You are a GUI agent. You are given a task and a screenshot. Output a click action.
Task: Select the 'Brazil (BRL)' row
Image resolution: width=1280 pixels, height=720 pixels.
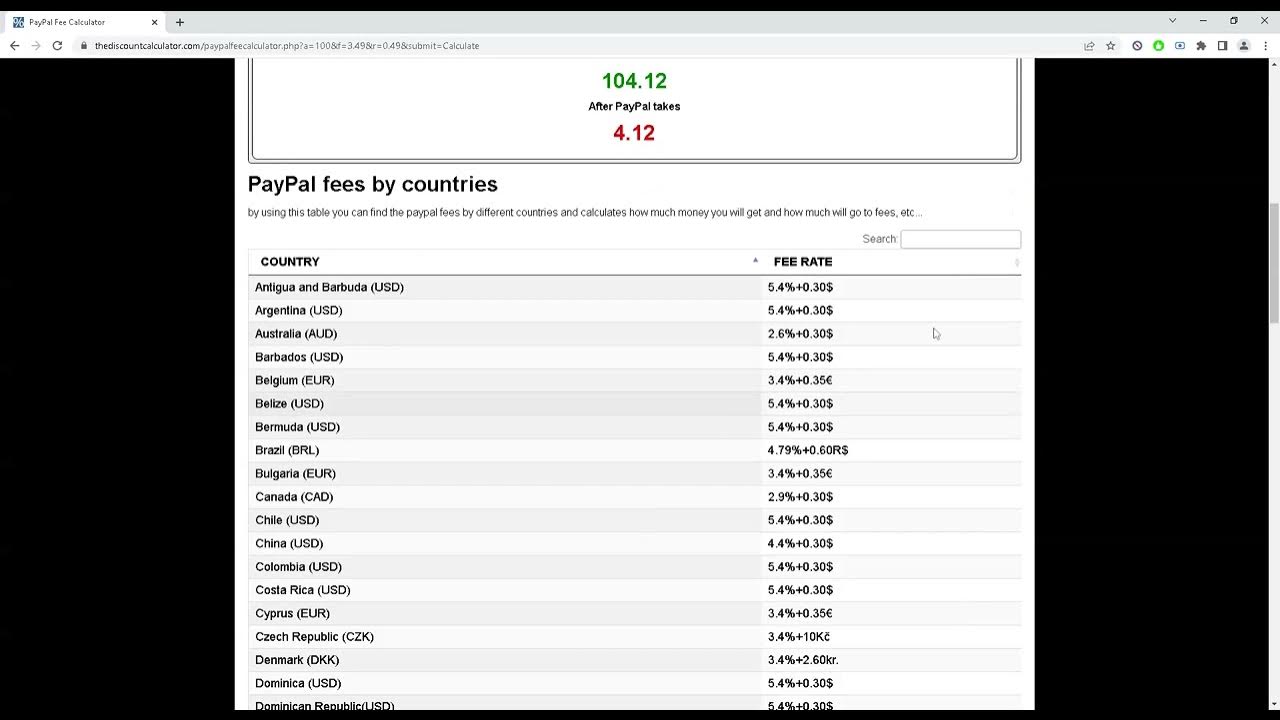pos(634,450)
